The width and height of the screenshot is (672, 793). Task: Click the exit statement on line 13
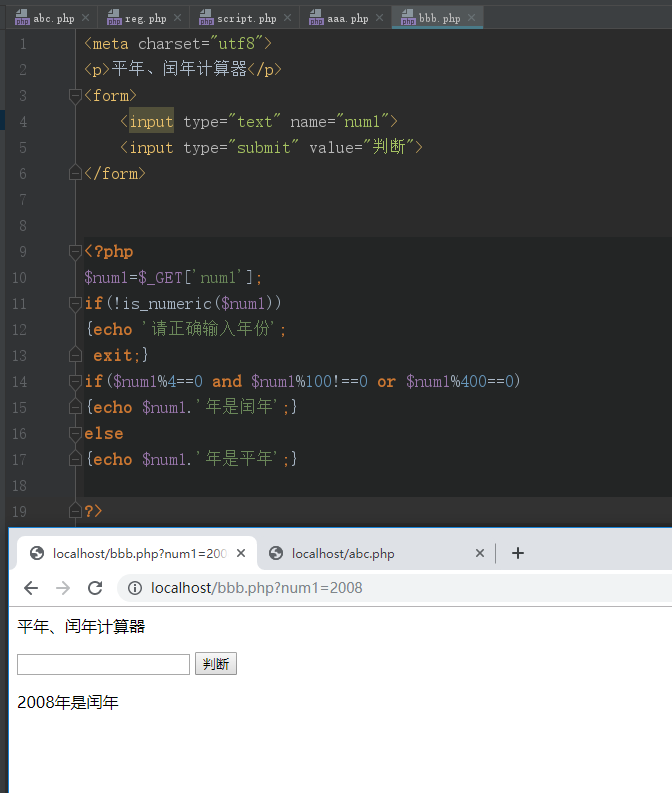click(115, 355)
